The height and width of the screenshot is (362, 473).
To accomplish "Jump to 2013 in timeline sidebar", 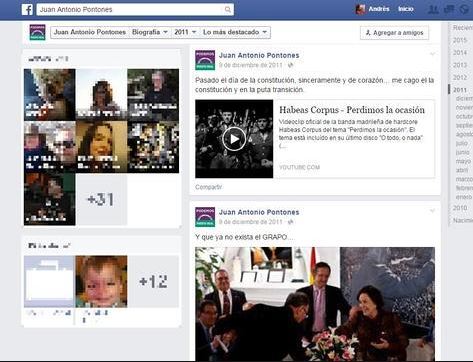I will pyautogui.click(x=460, y=65).
